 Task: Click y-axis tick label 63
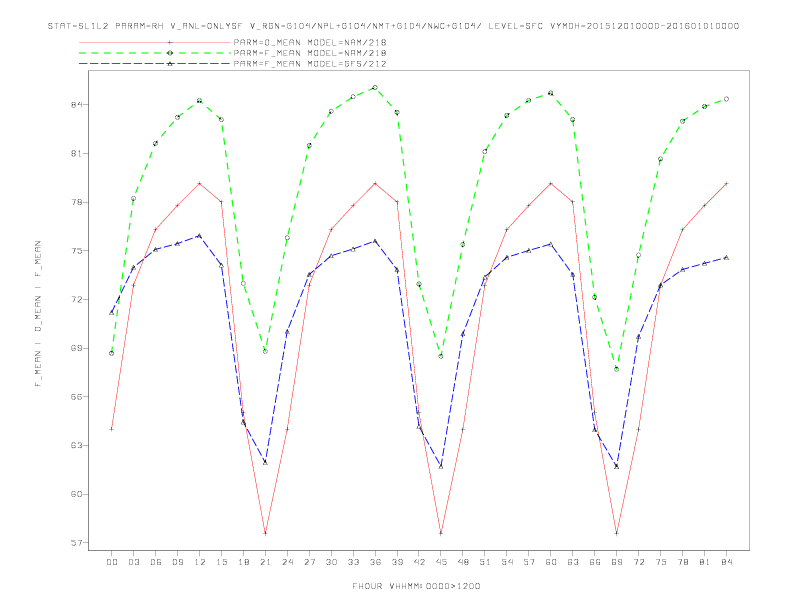[77, 445]
